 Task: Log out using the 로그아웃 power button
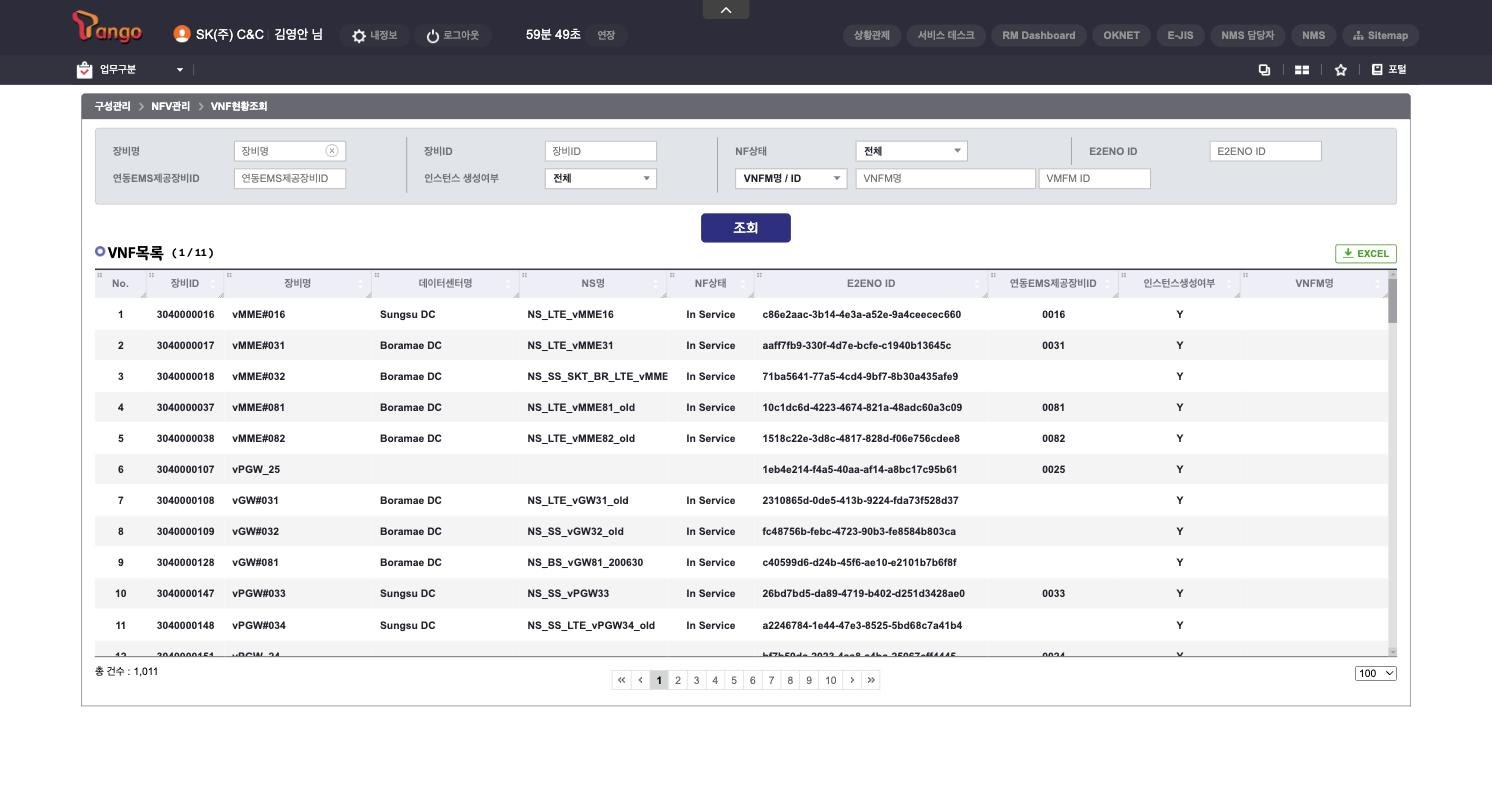point(452,36)
